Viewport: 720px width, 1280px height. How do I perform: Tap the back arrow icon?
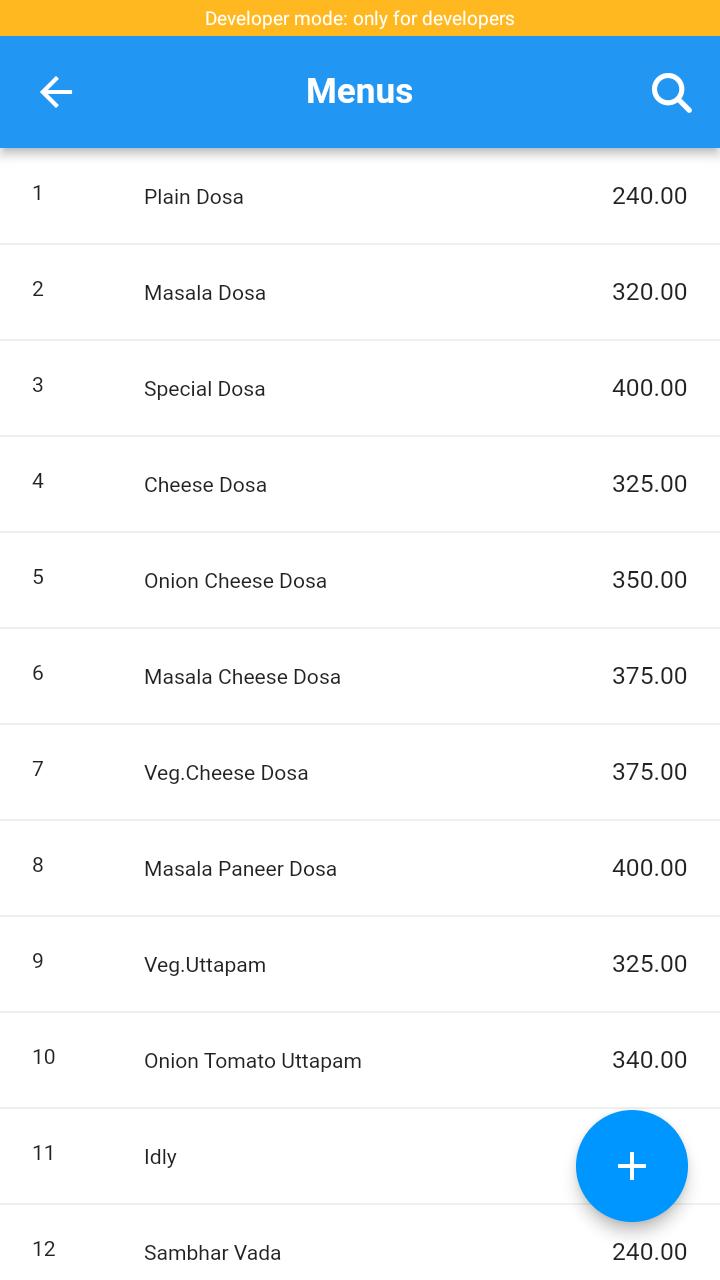56,92
